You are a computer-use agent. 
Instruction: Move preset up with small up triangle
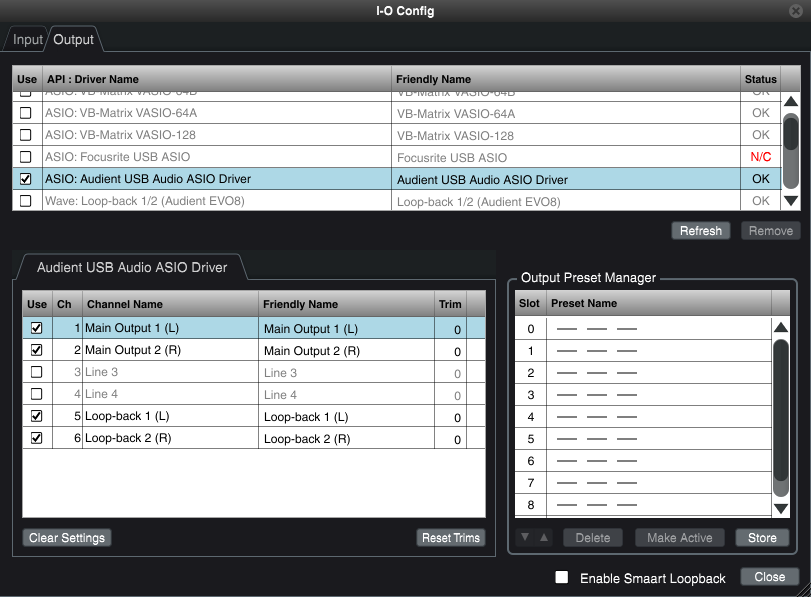click(544, 537)
